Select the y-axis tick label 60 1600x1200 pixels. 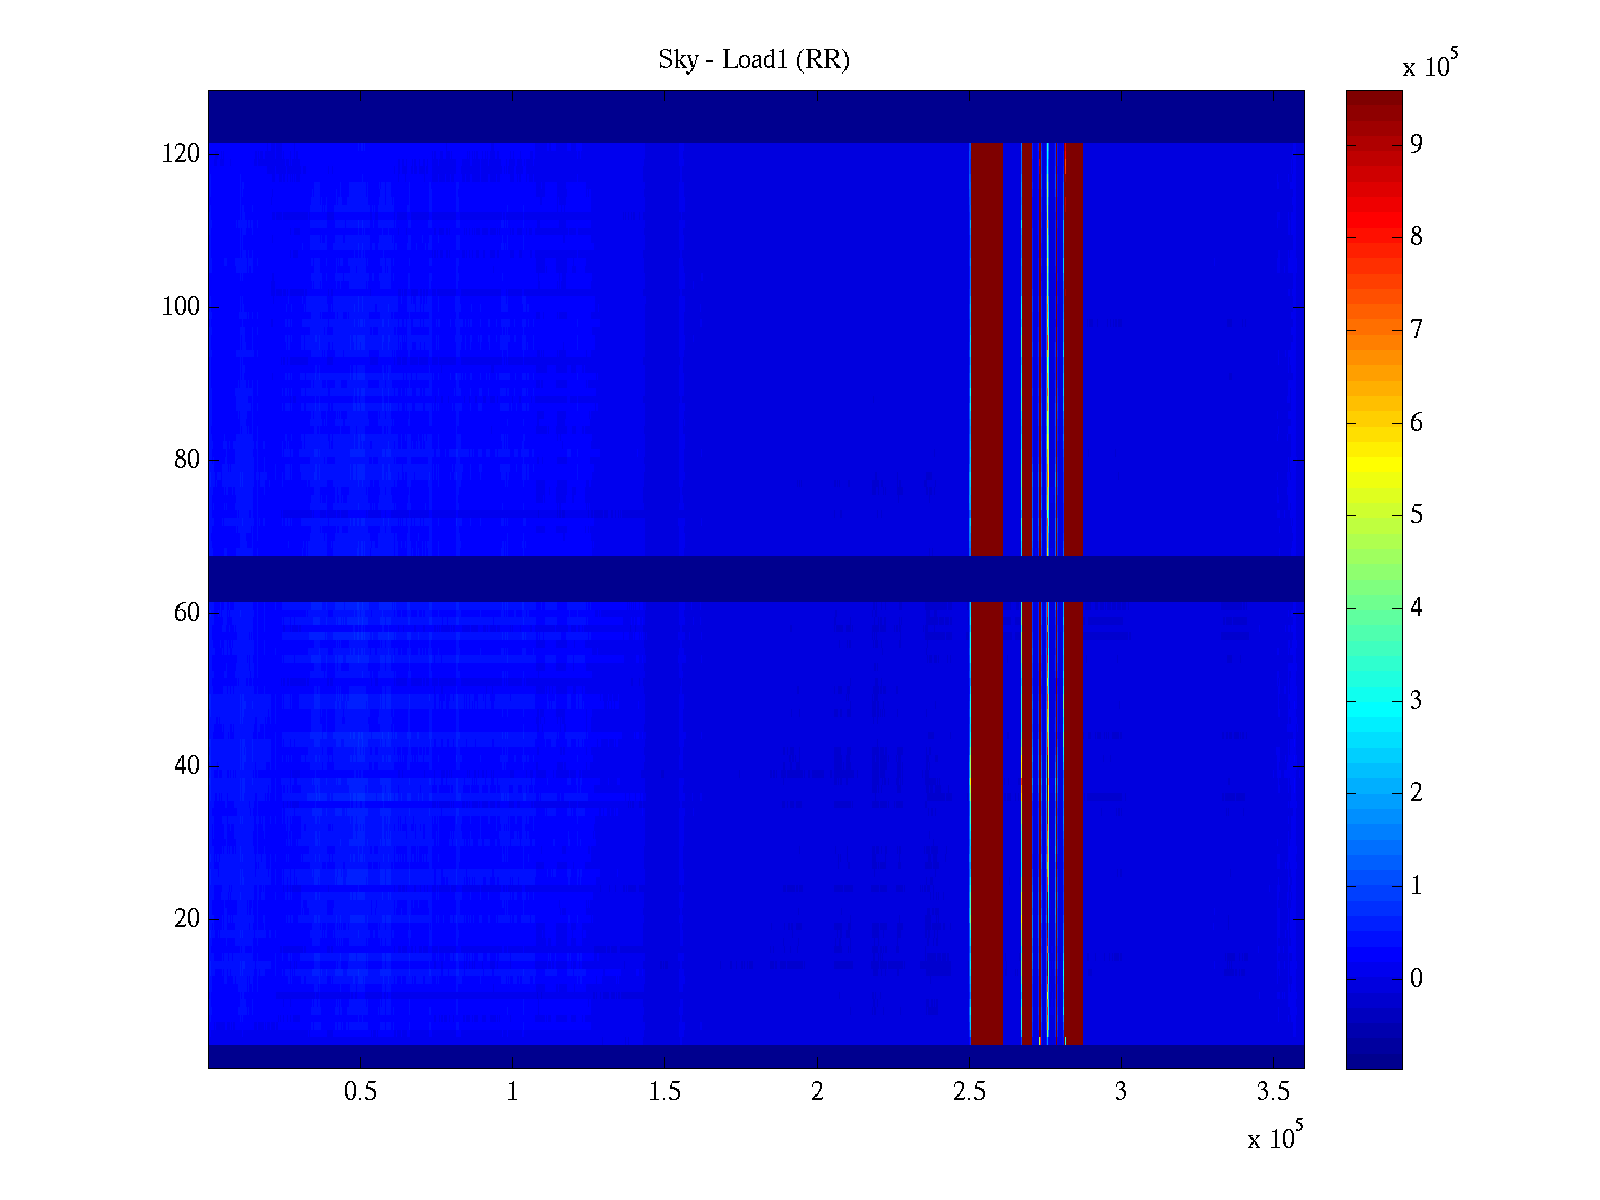[x=187, y=613]
